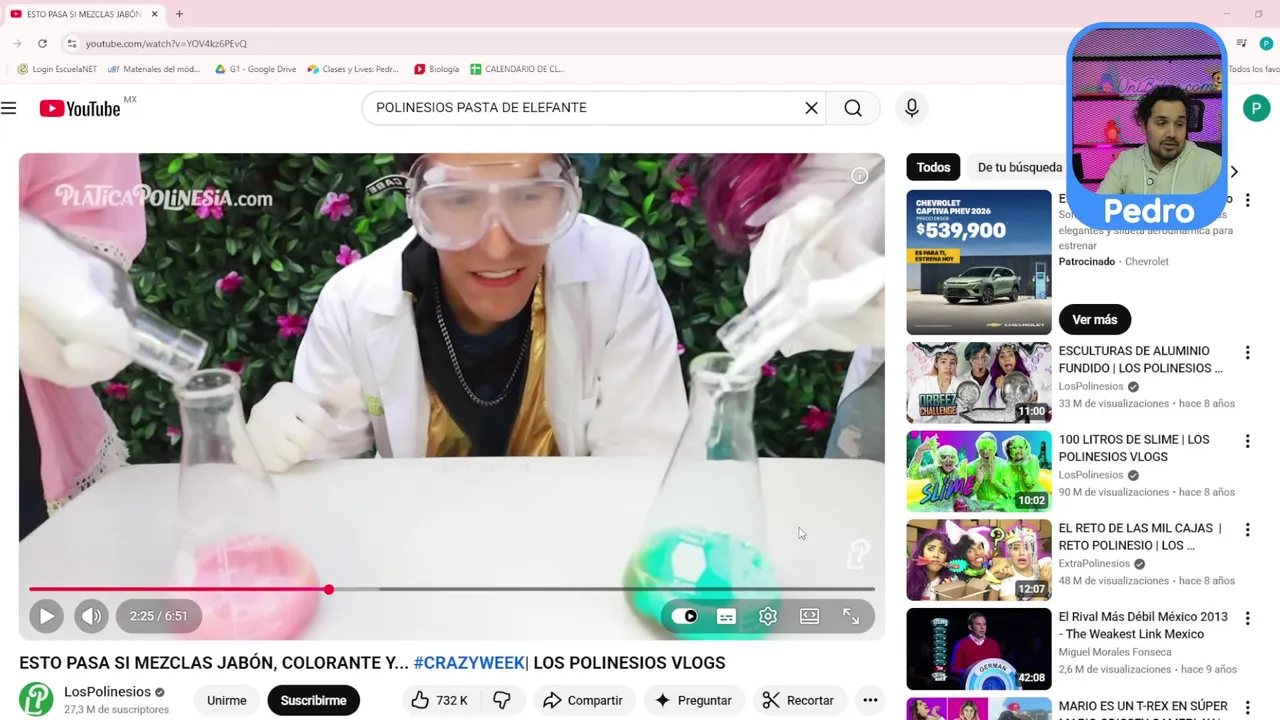Open G1 - Google Drive bookmark
Viewport: 1280px width, 720px height.
tap(256, 69)
